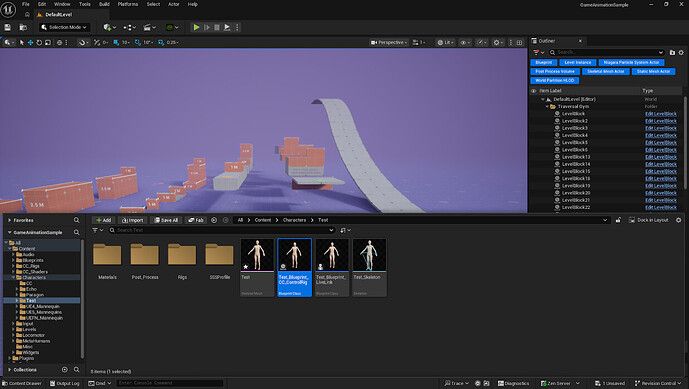Open viewport settings gear menu
This screenshot has width=689, height=389.
click(498, 43)
